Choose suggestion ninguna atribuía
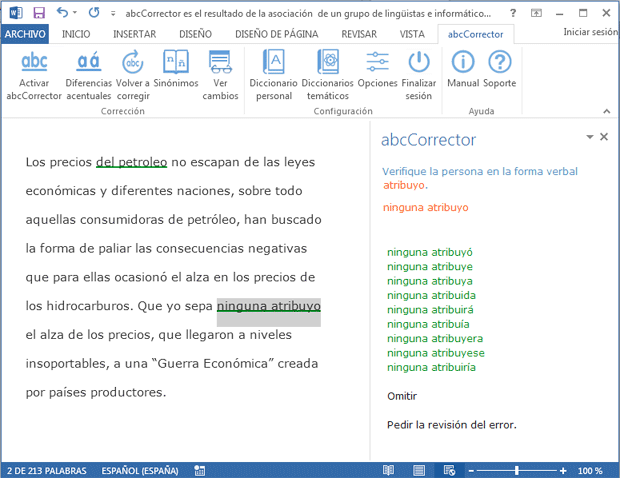Image resolution: width=620 pixels, height=478 pixels. [x=428, y=324]
